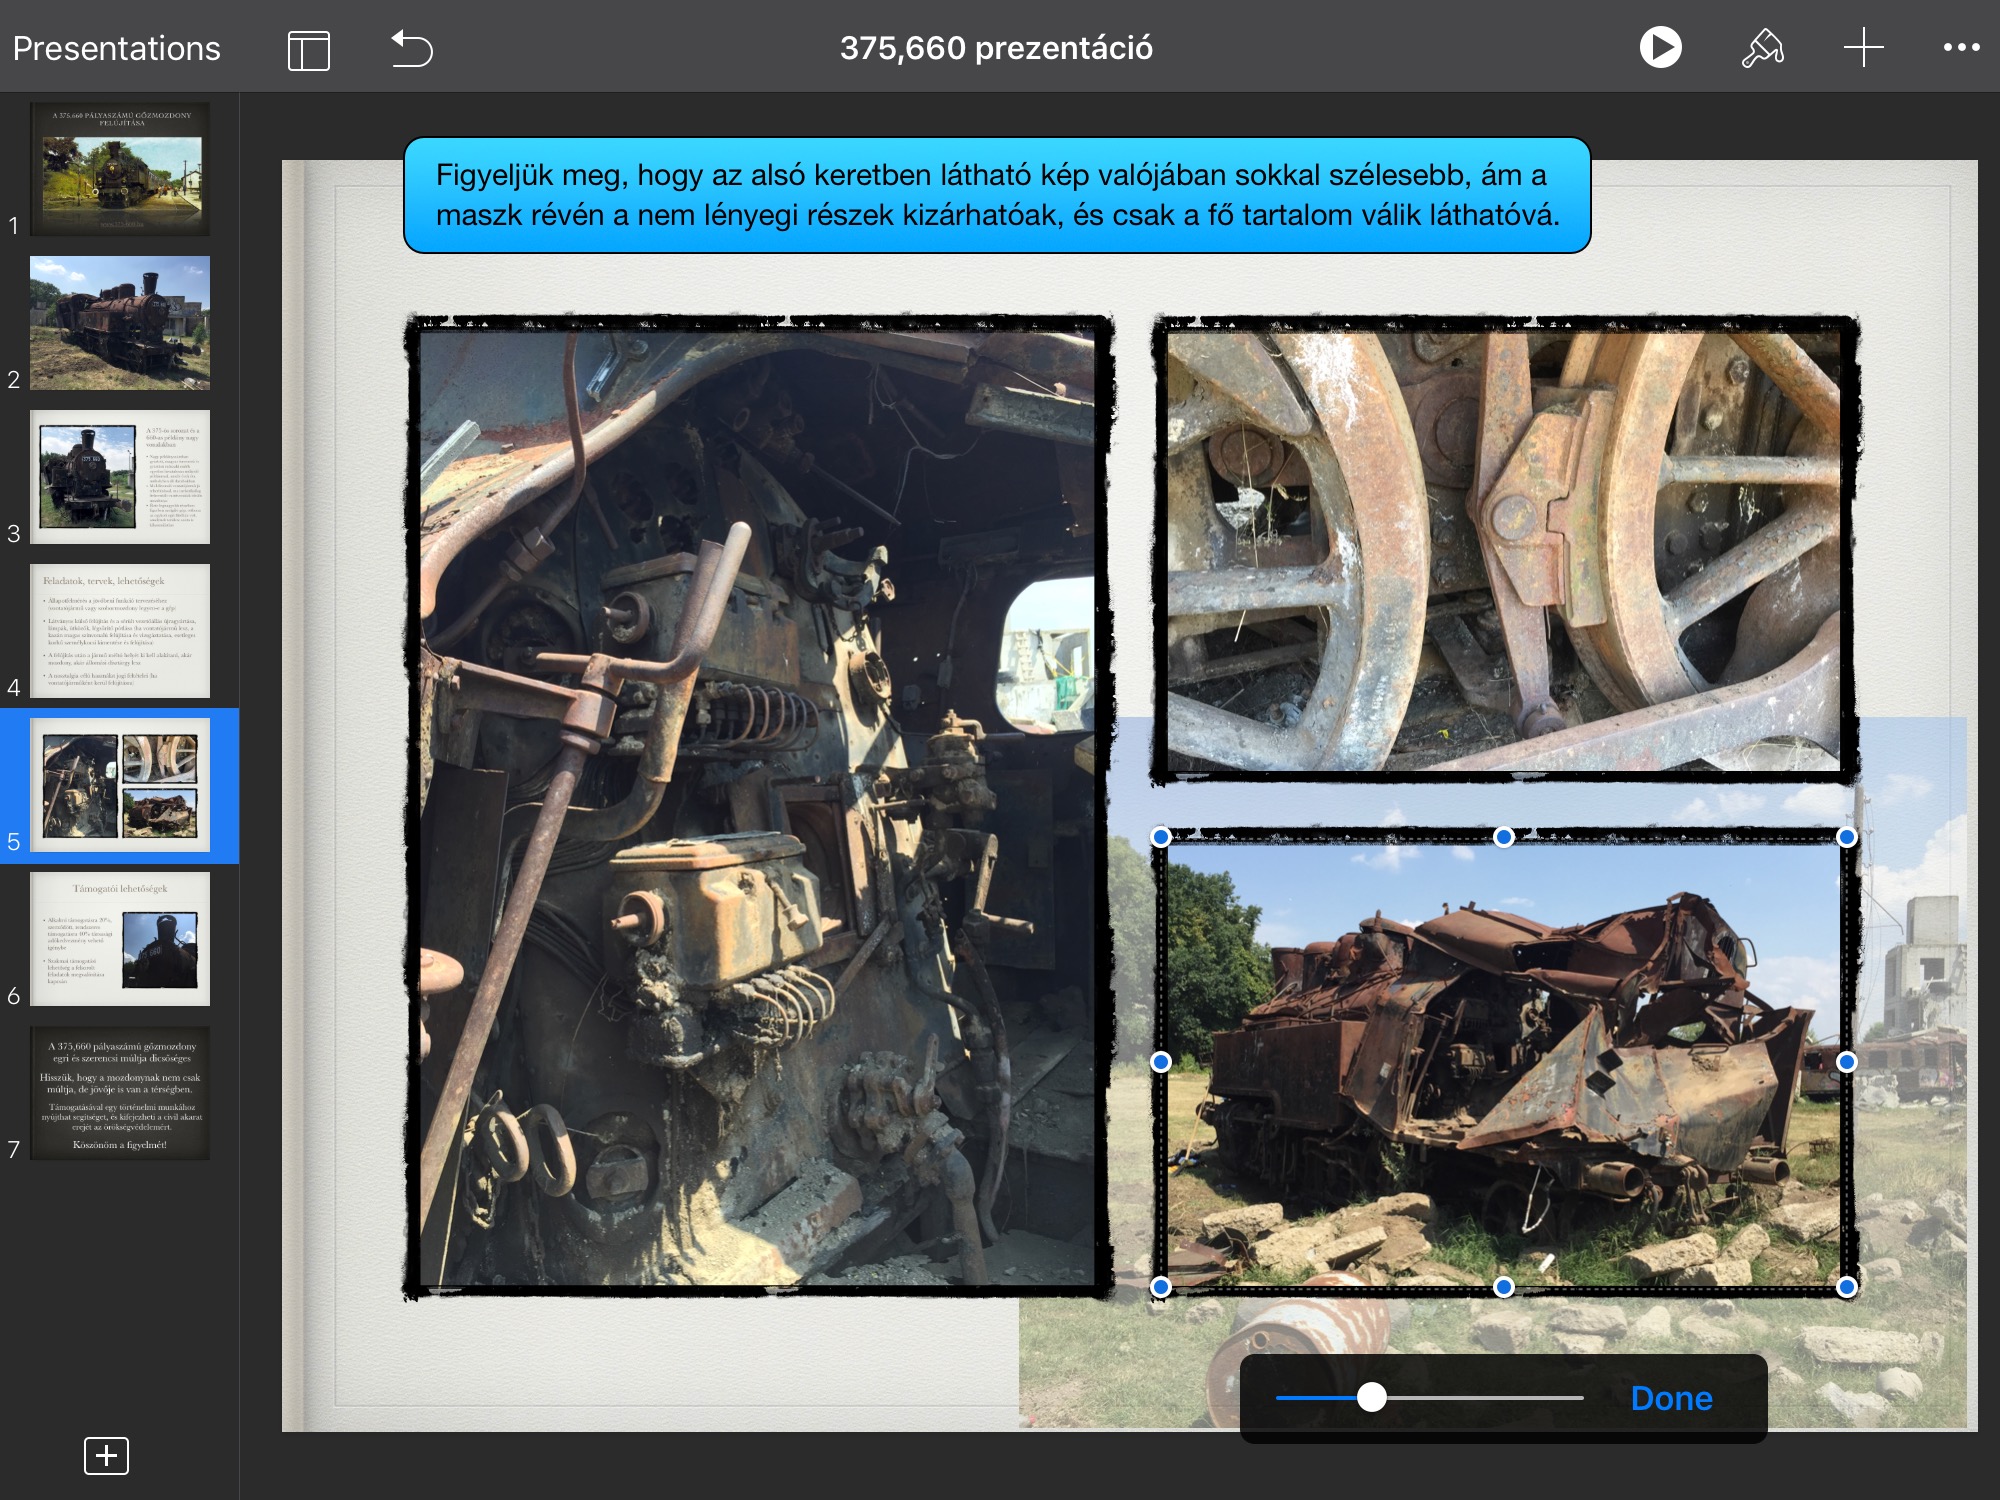This screenshot has width=2000, height=1500.
Task: Click the bottom-right mask corner handle
Action: click(x=1846, y=1287)
